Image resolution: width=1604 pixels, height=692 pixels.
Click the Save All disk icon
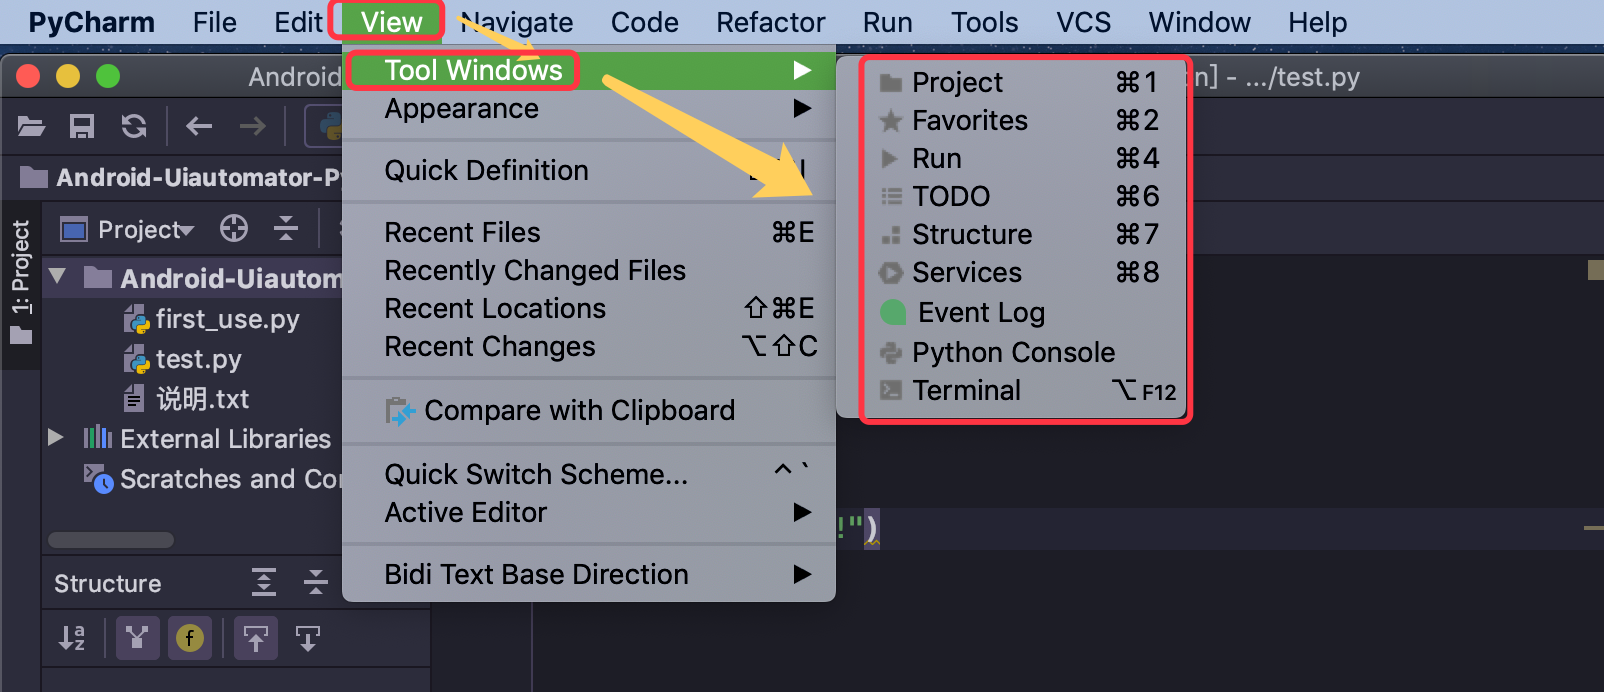(x=82, y=126)
